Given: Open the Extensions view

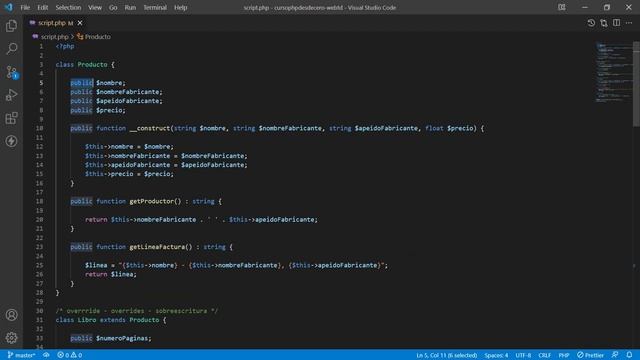Looking at the screenshot, I should [11, 118].
